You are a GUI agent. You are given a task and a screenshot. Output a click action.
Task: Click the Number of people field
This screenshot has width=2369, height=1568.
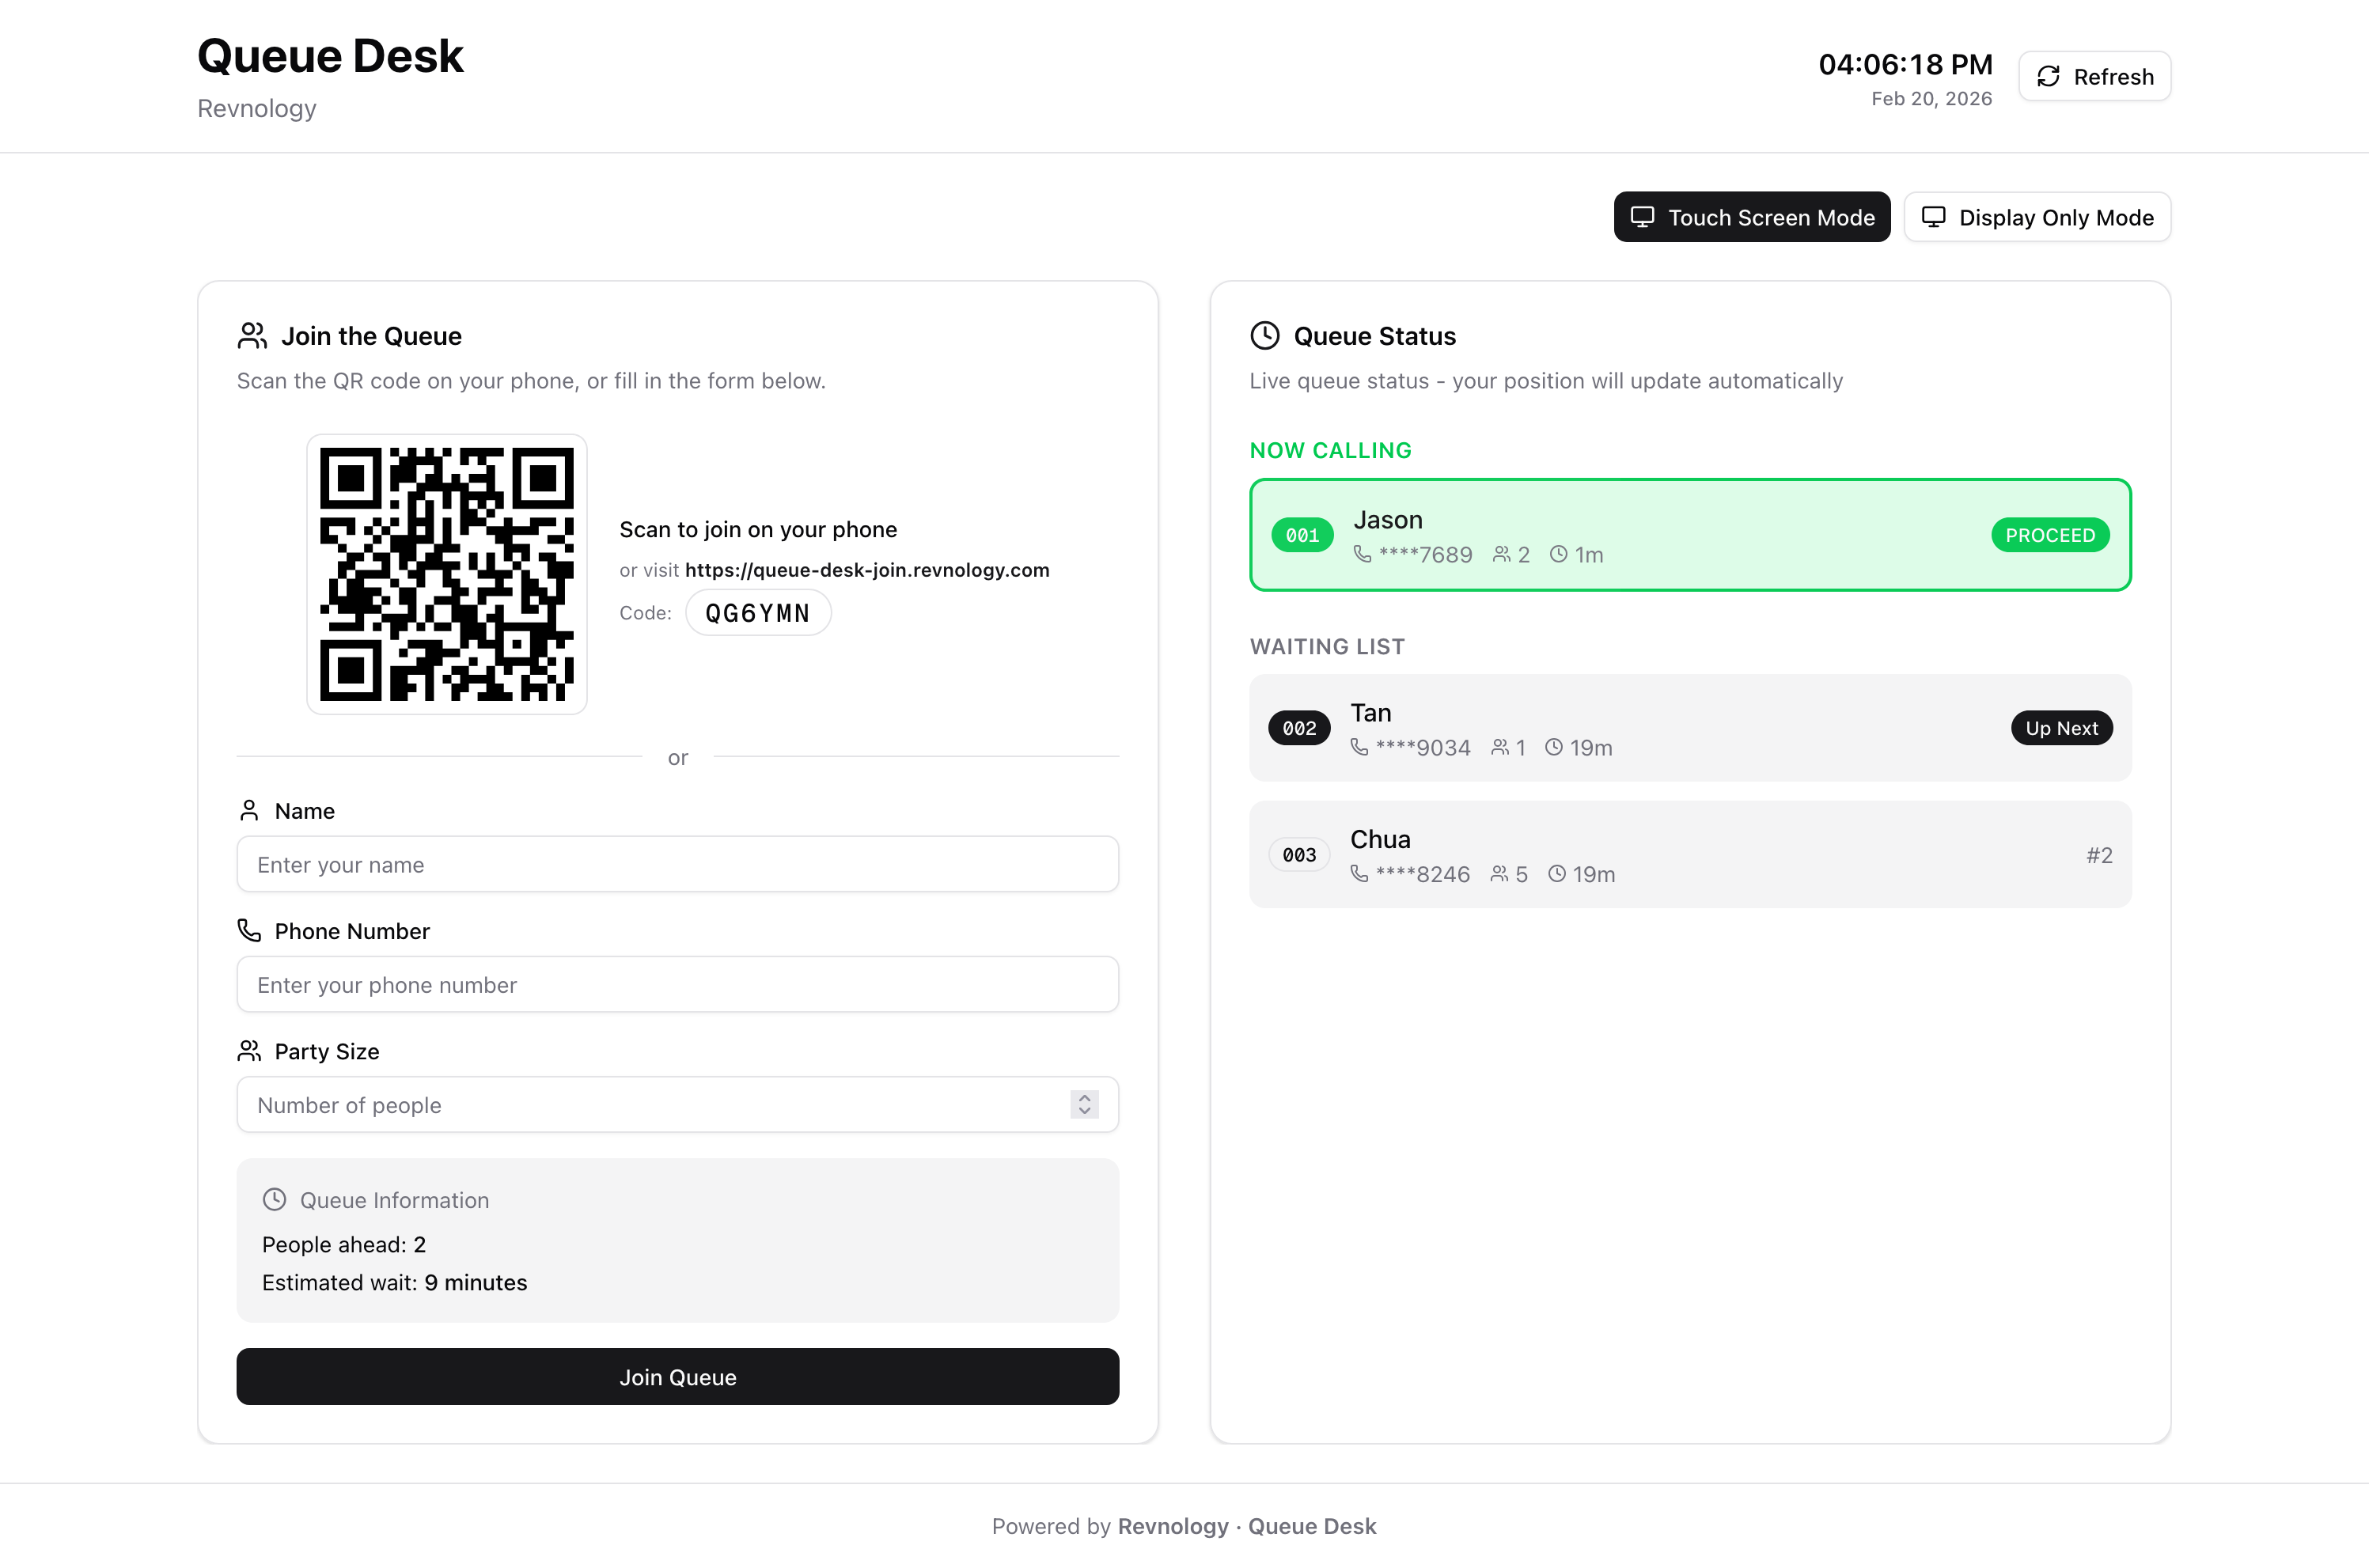pos(650,1104)
